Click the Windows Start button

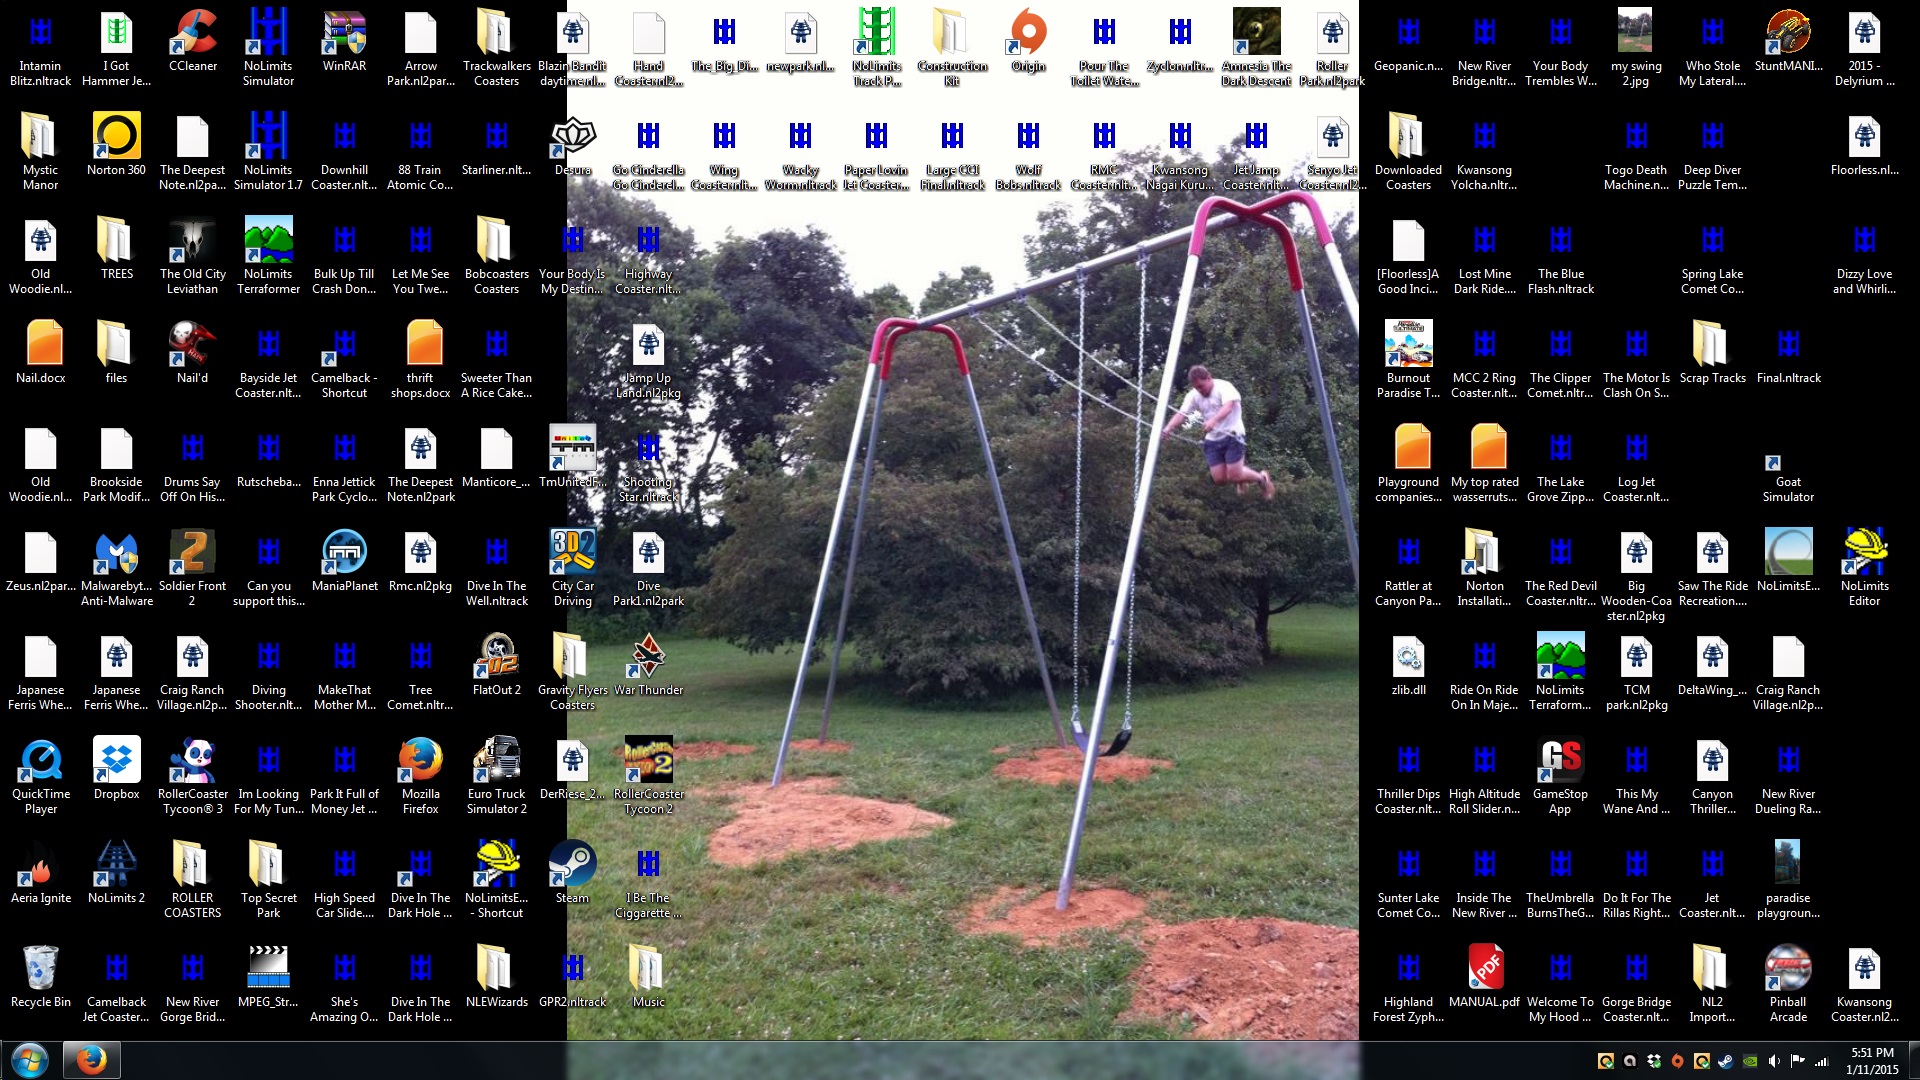point(29,1060)
